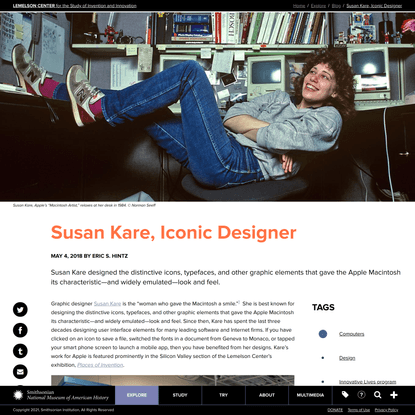The width and height of the screenshot is (415, 415).
Task: Click the DONATE footer link
Action: click(335, 410)
